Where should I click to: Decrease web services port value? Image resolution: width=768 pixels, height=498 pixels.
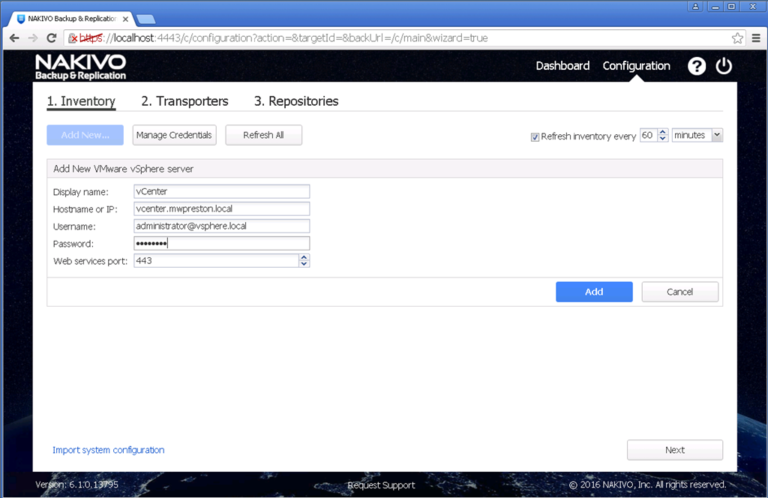304,264
